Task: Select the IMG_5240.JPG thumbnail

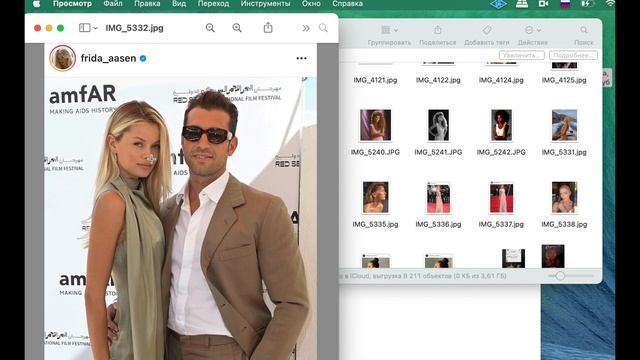Action: click(376, 125)
